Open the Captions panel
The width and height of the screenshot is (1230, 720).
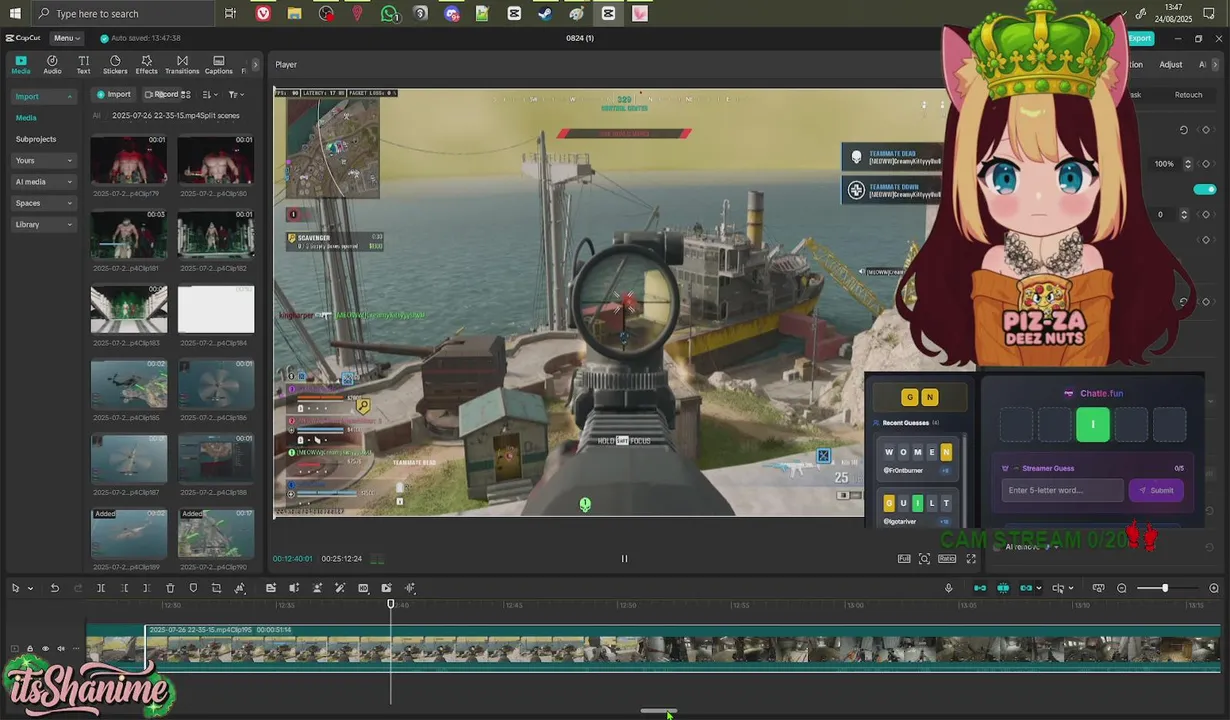(219, 65)
